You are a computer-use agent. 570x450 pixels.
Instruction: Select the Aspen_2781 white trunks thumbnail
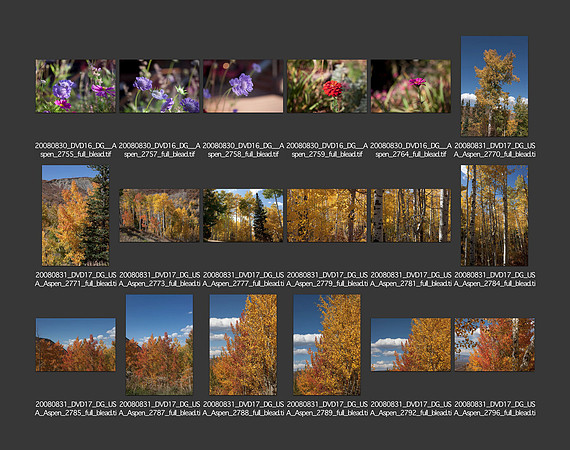pyautogui.click(x=411, y=216)
